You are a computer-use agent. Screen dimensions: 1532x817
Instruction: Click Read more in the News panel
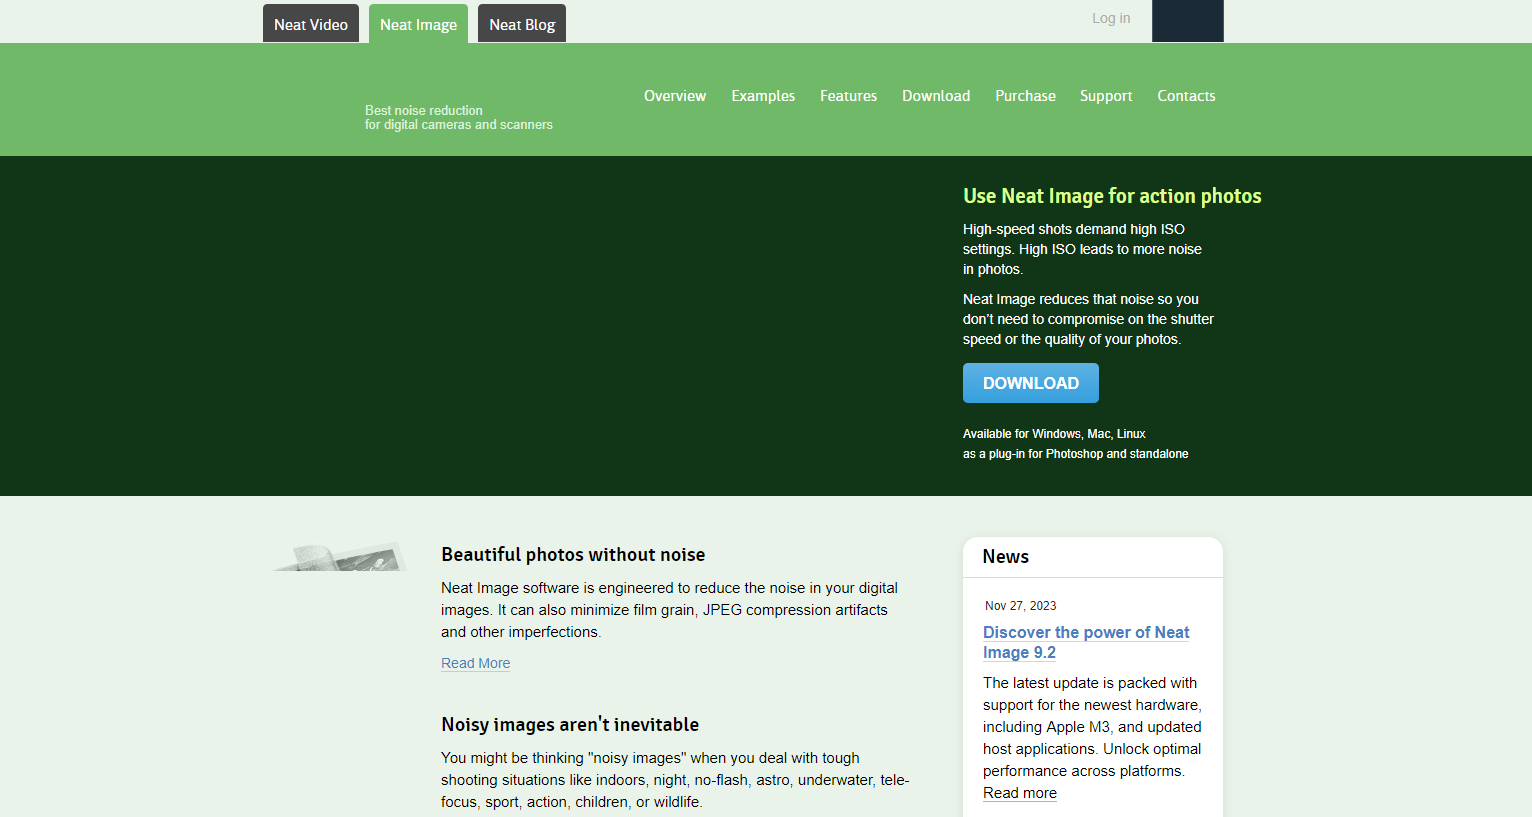click(1019, 793)
